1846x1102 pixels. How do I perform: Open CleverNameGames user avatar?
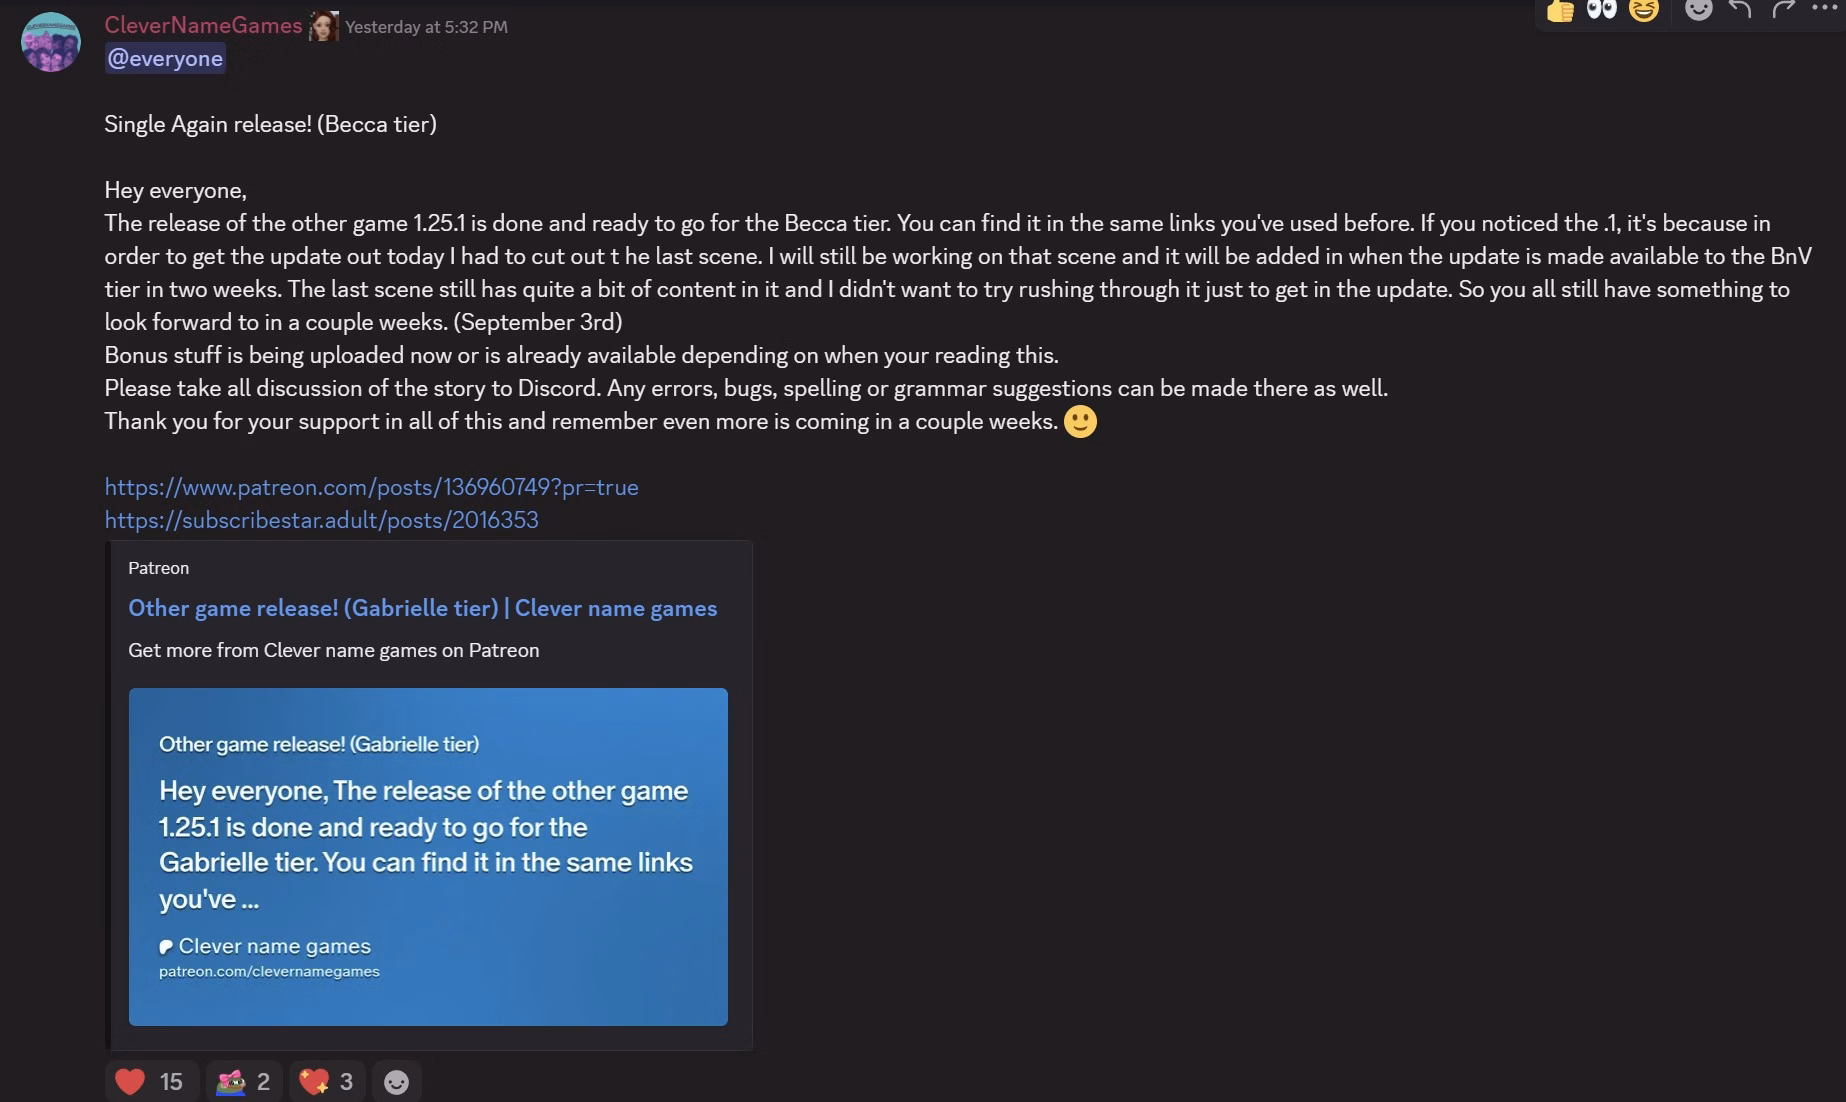click(x=51, y=42)
